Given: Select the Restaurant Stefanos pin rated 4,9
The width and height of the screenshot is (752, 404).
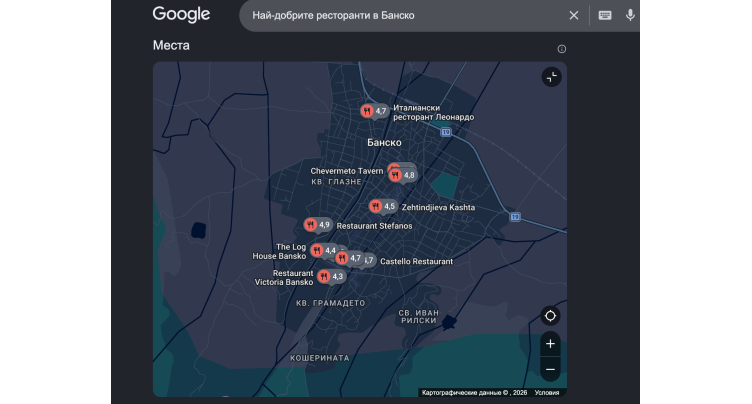Looking at the screenshot, I should click(318, 225).
